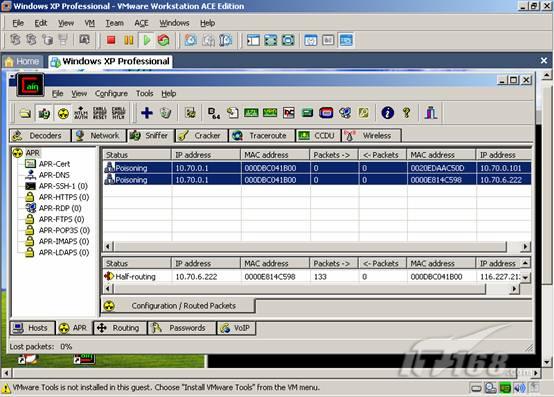Select APR-DNS in the tree
This screenshot has width=554, height=397.
point(54,175)
